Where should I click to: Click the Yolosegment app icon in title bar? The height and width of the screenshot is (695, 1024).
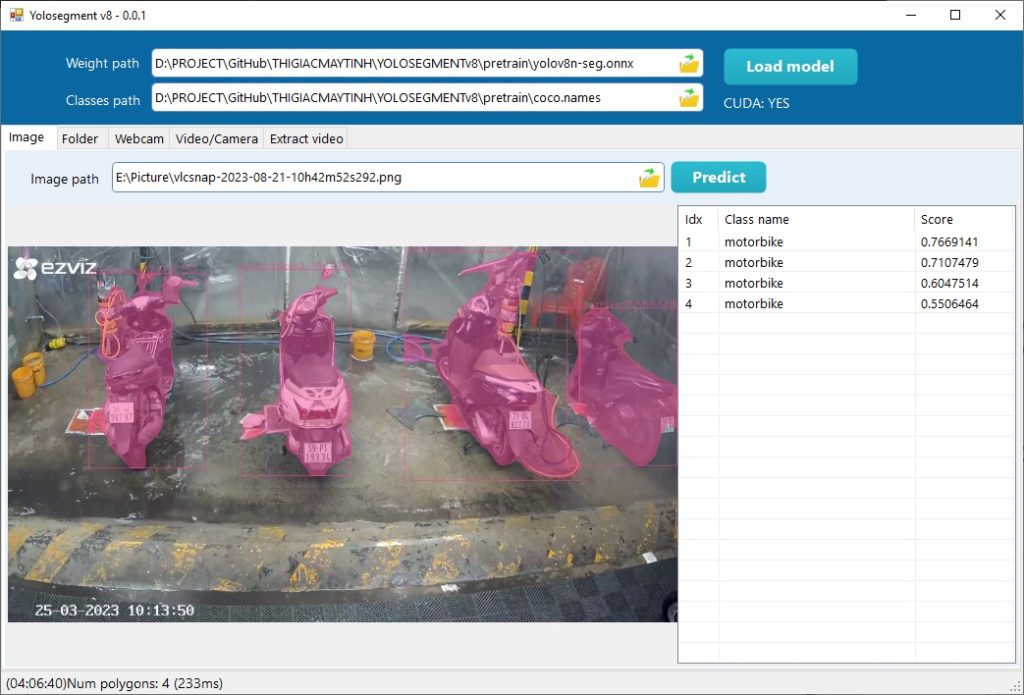tap(16, 15)
